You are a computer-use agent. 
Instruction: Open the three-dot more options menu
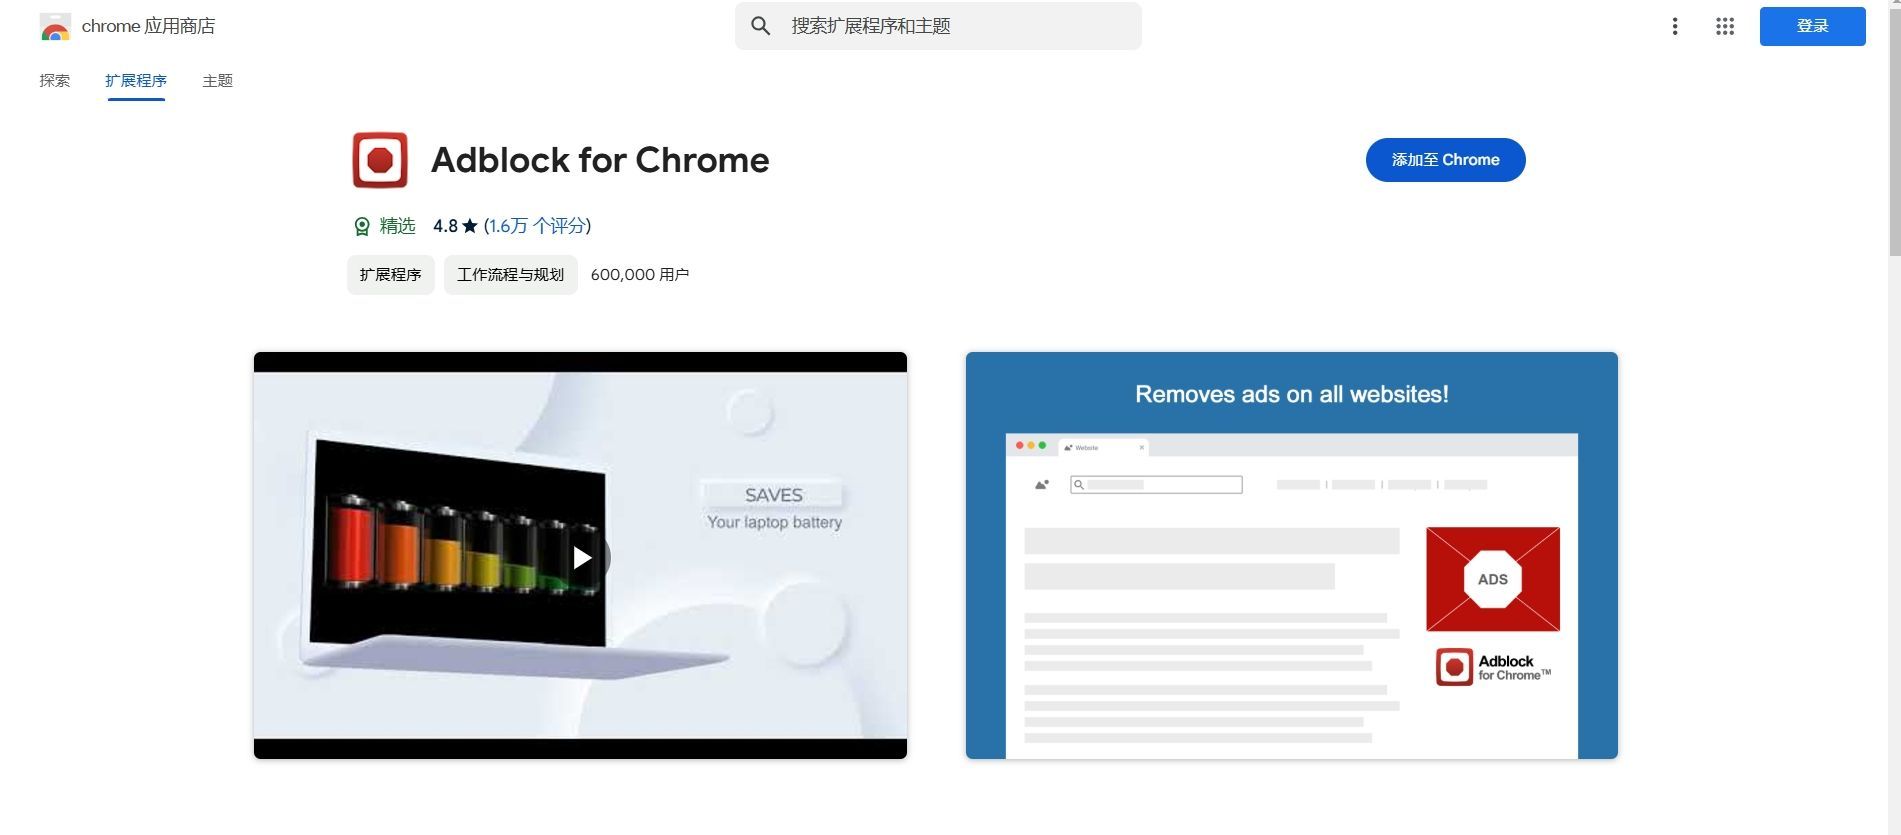coord(1675,27)
